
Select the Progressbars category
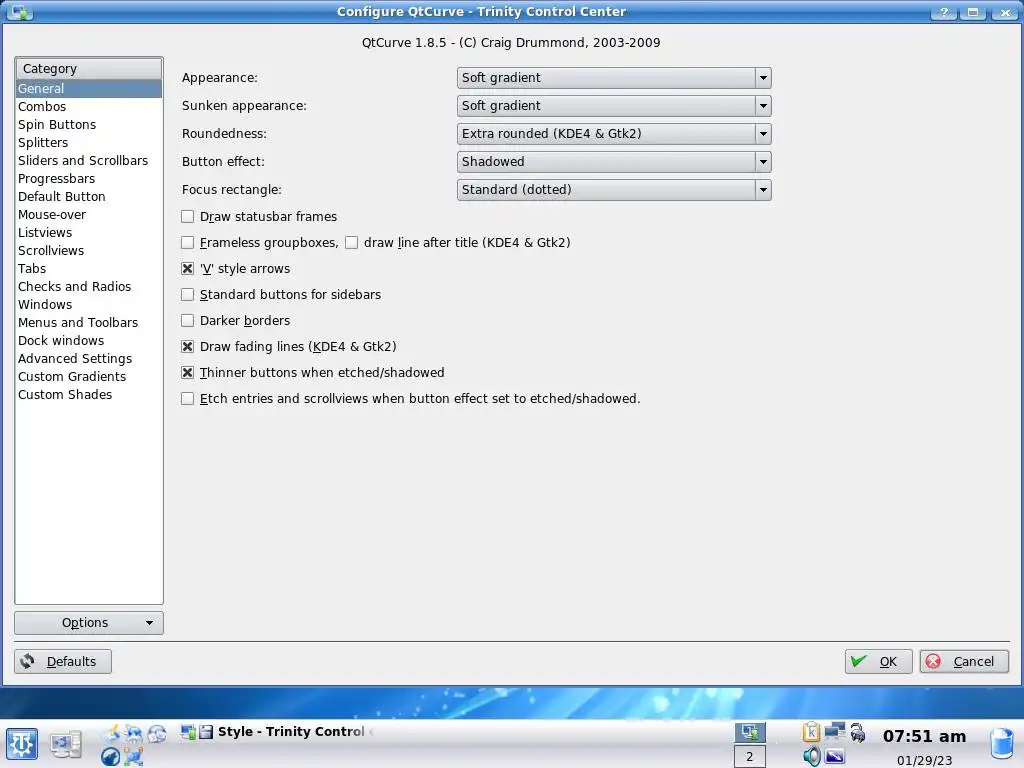(89, 178)
